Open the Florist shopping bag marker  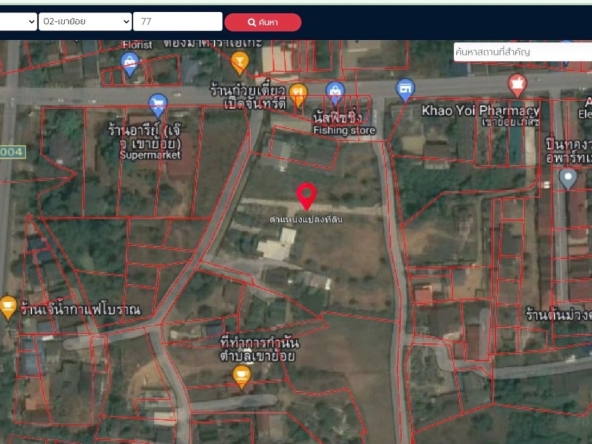[x=130, y=64]
